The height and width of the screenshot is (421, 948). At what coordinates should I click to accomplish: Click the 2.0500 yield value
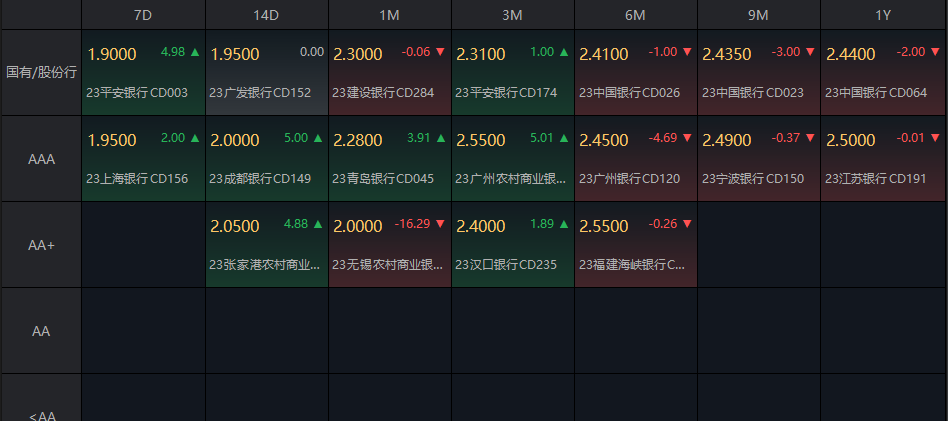[x=235, y=226]
